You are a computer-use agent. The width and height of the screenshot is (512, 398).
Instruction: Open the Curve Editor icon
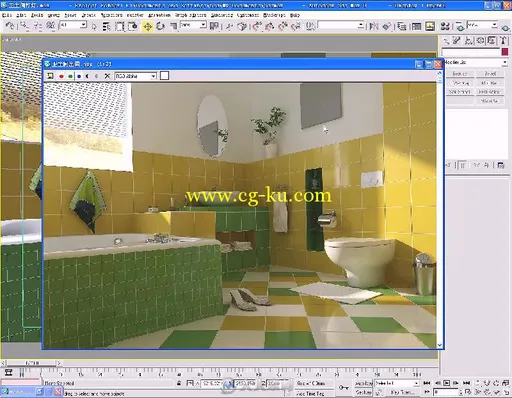coord(416,26)
